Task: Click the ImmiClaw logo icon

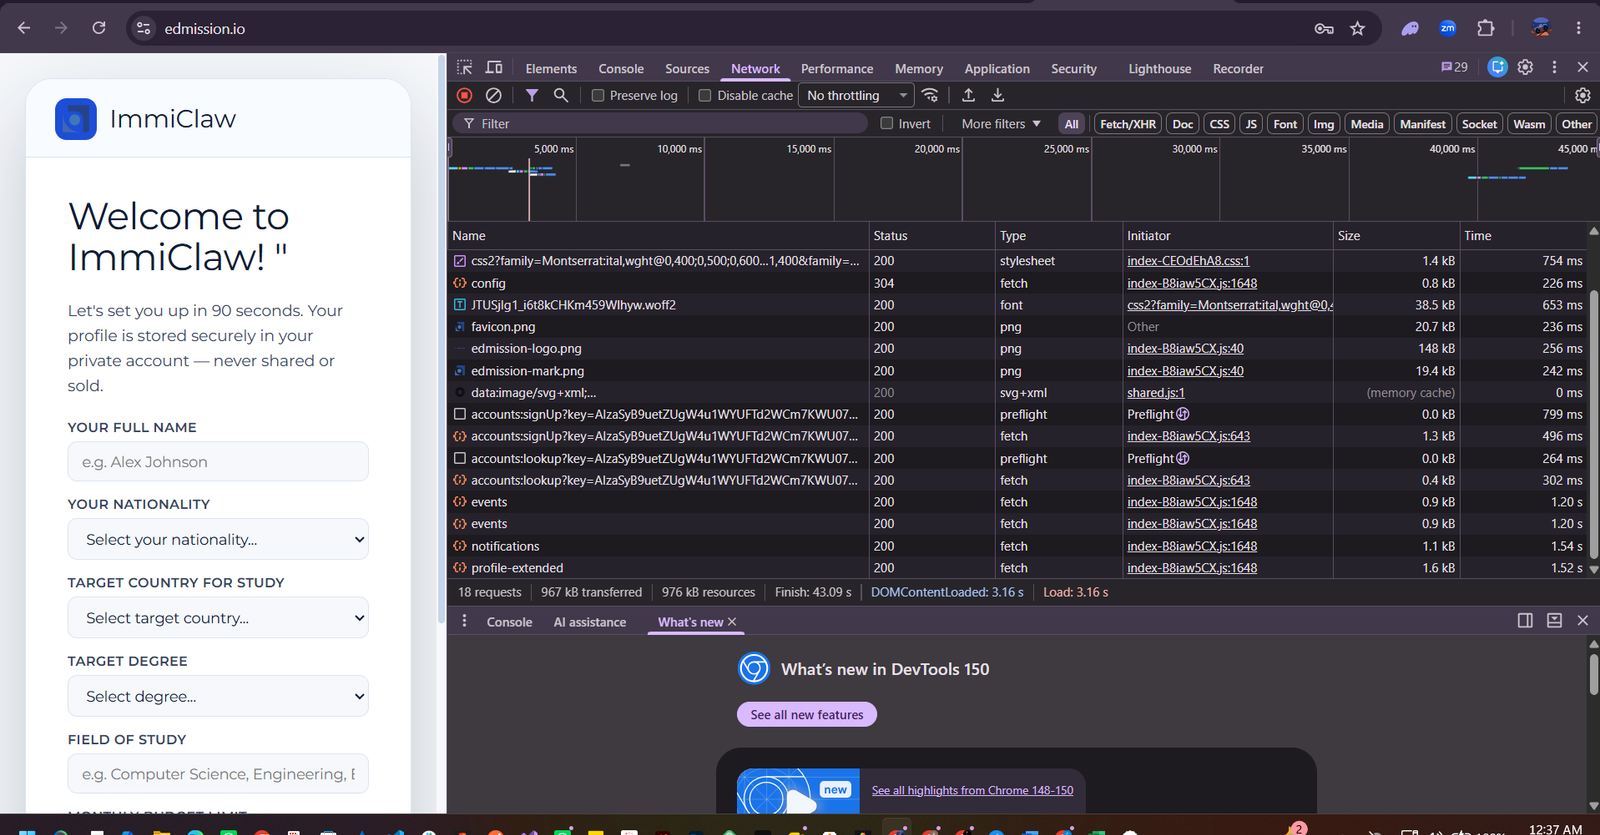Action: coord(76,119)
